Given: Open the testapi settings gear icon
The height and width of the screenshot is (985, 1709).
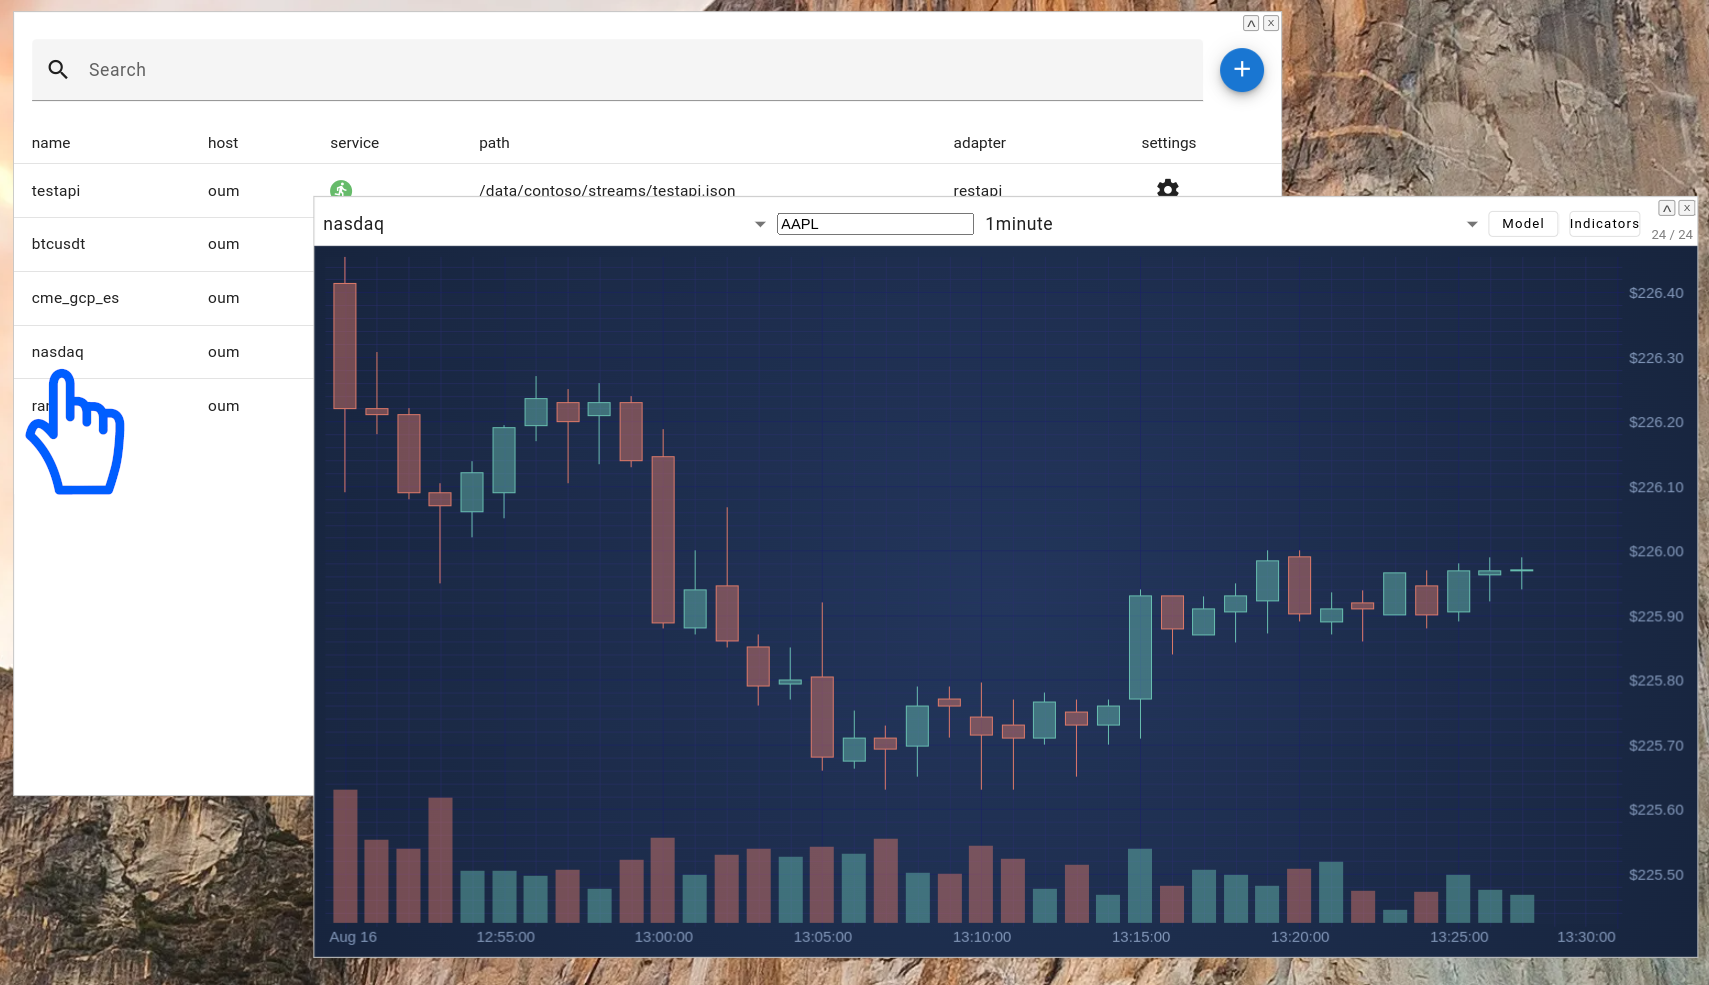Looking at the screenshot, I should point(1167,188).
